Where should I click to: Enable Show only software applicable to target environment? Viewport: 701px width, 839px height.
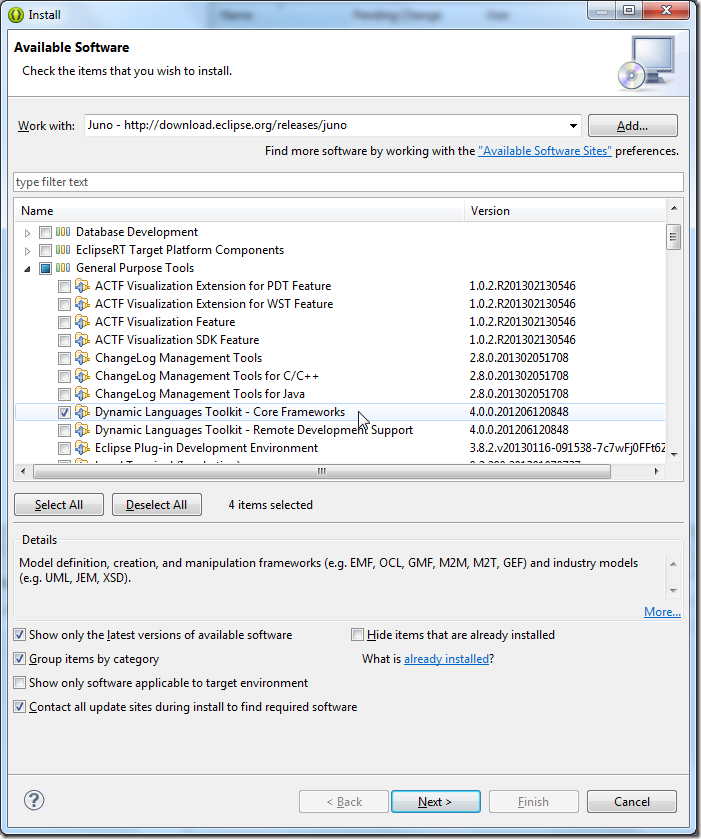pyautogui.click(x=20, y=683)
